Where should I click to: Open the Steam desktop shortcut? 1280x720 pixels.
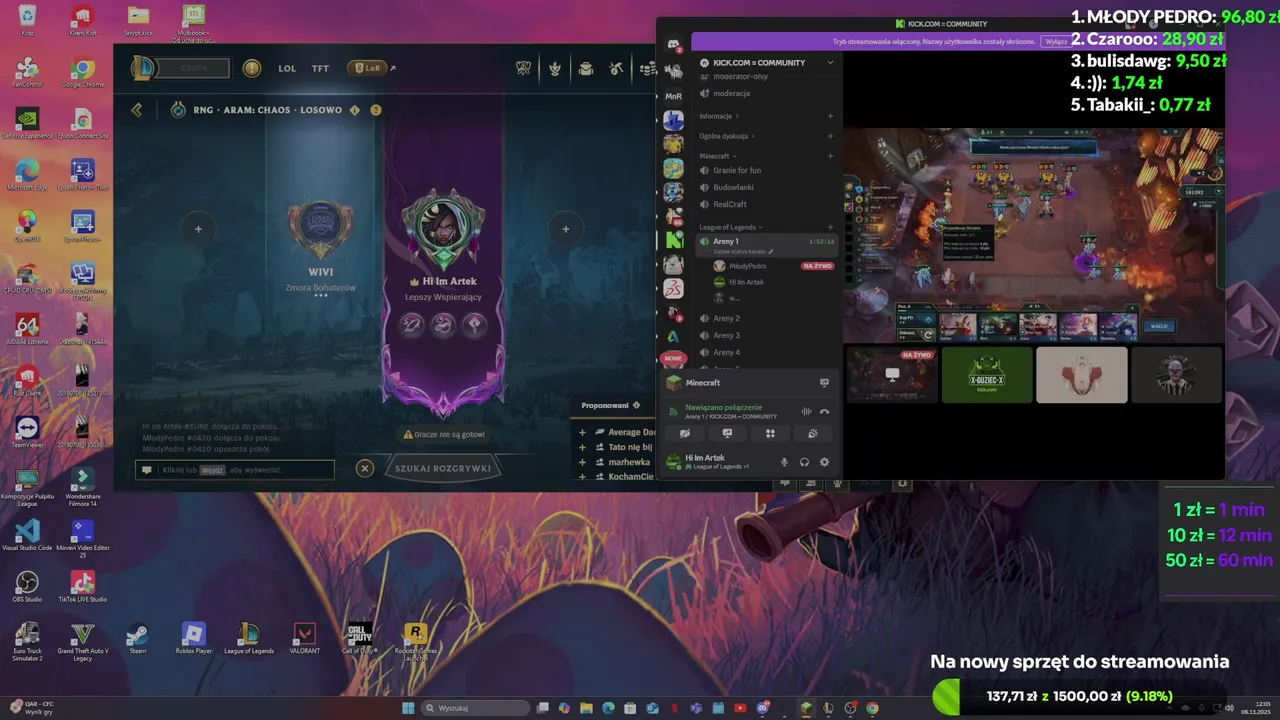coord(138,638)
